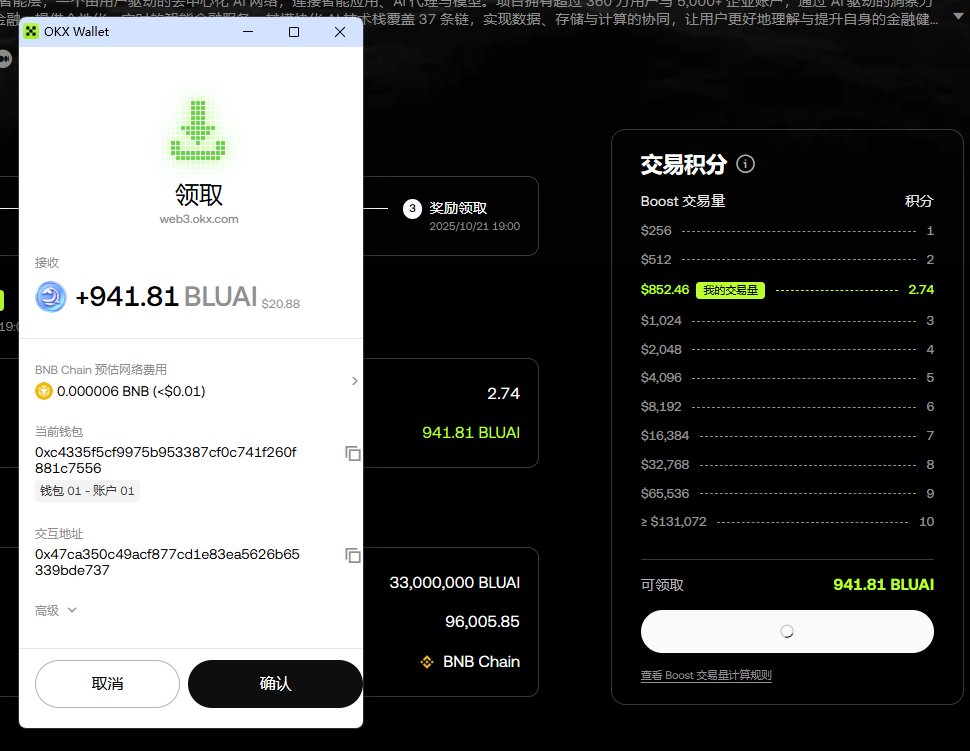Click the green download claim icon
970x751 pixels.
coord(198,131)
